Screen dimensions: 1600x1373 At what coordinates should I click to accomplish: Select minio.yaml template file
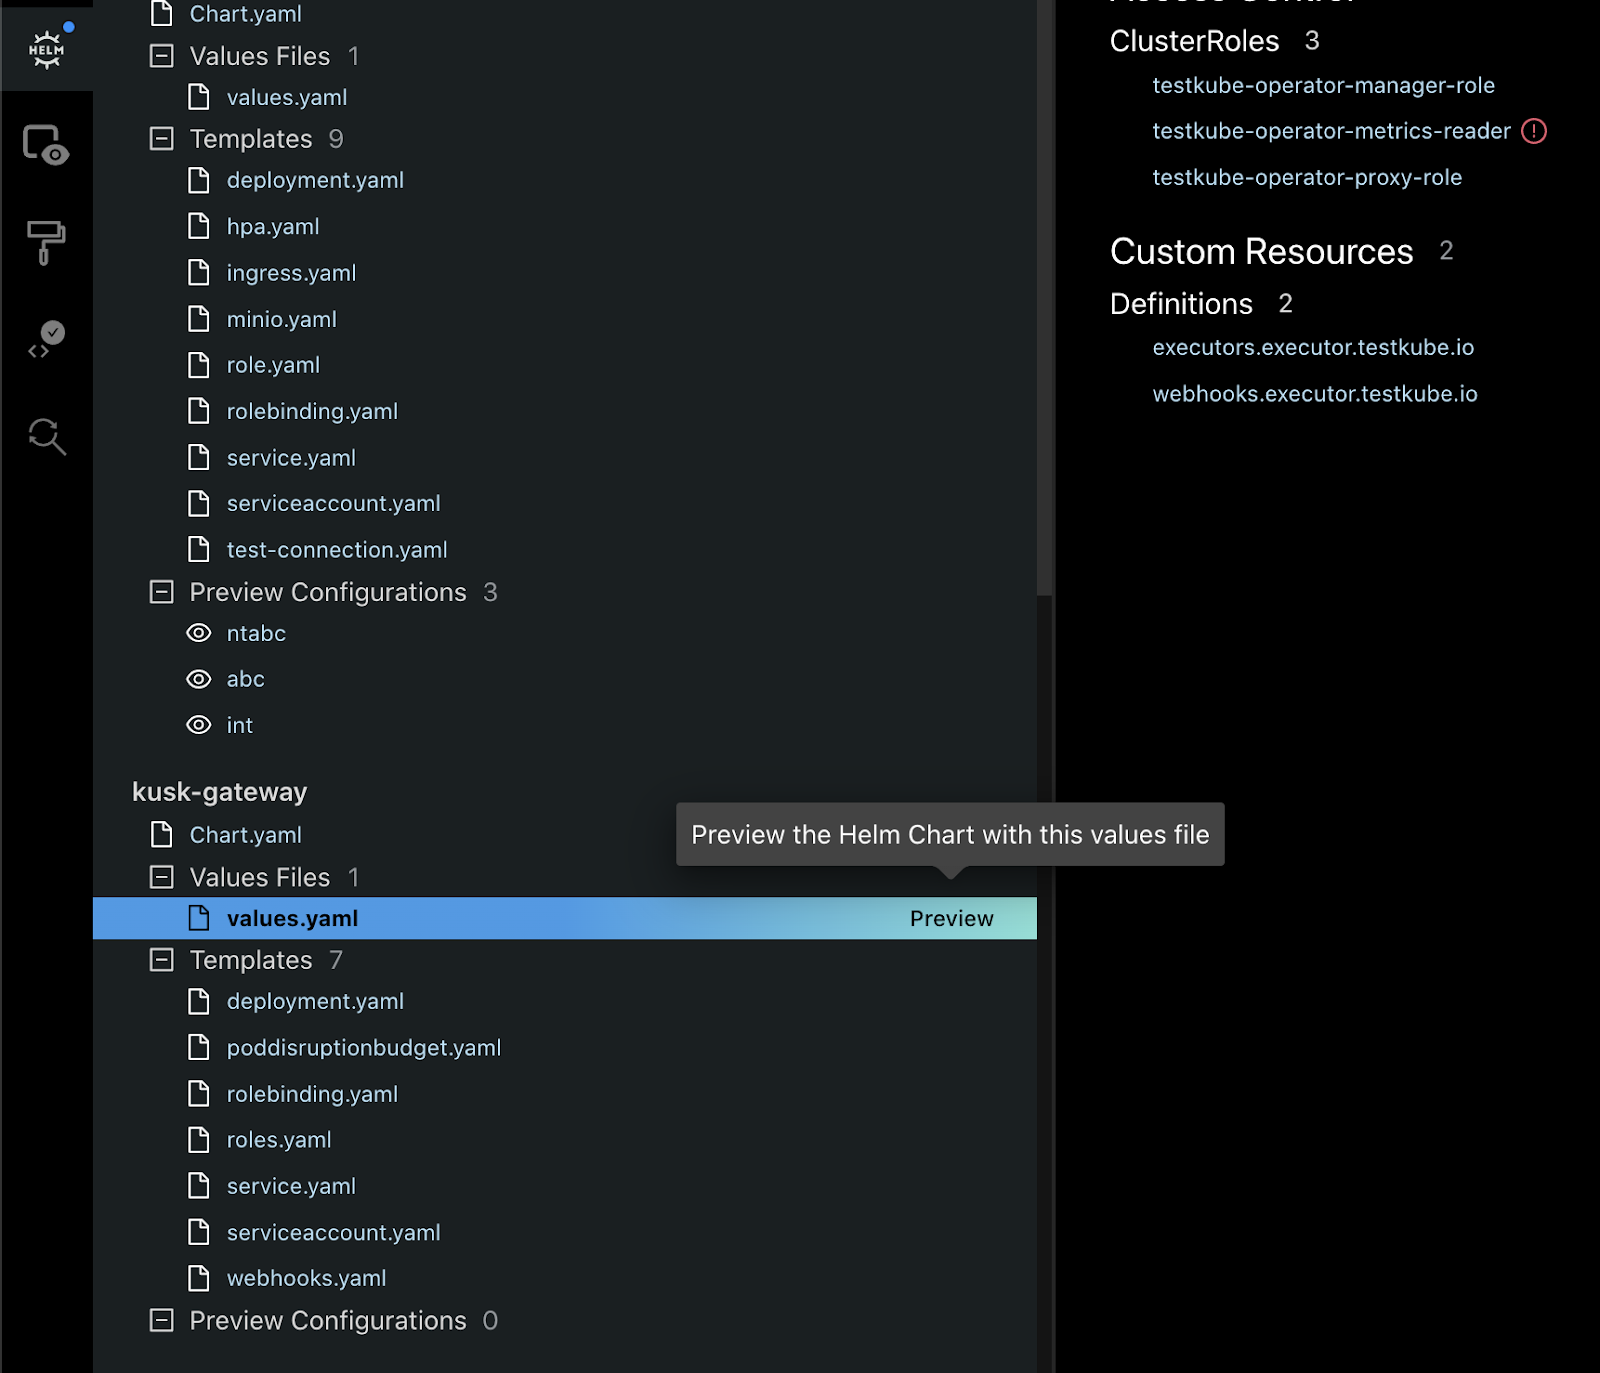click(x=281, y=319)
